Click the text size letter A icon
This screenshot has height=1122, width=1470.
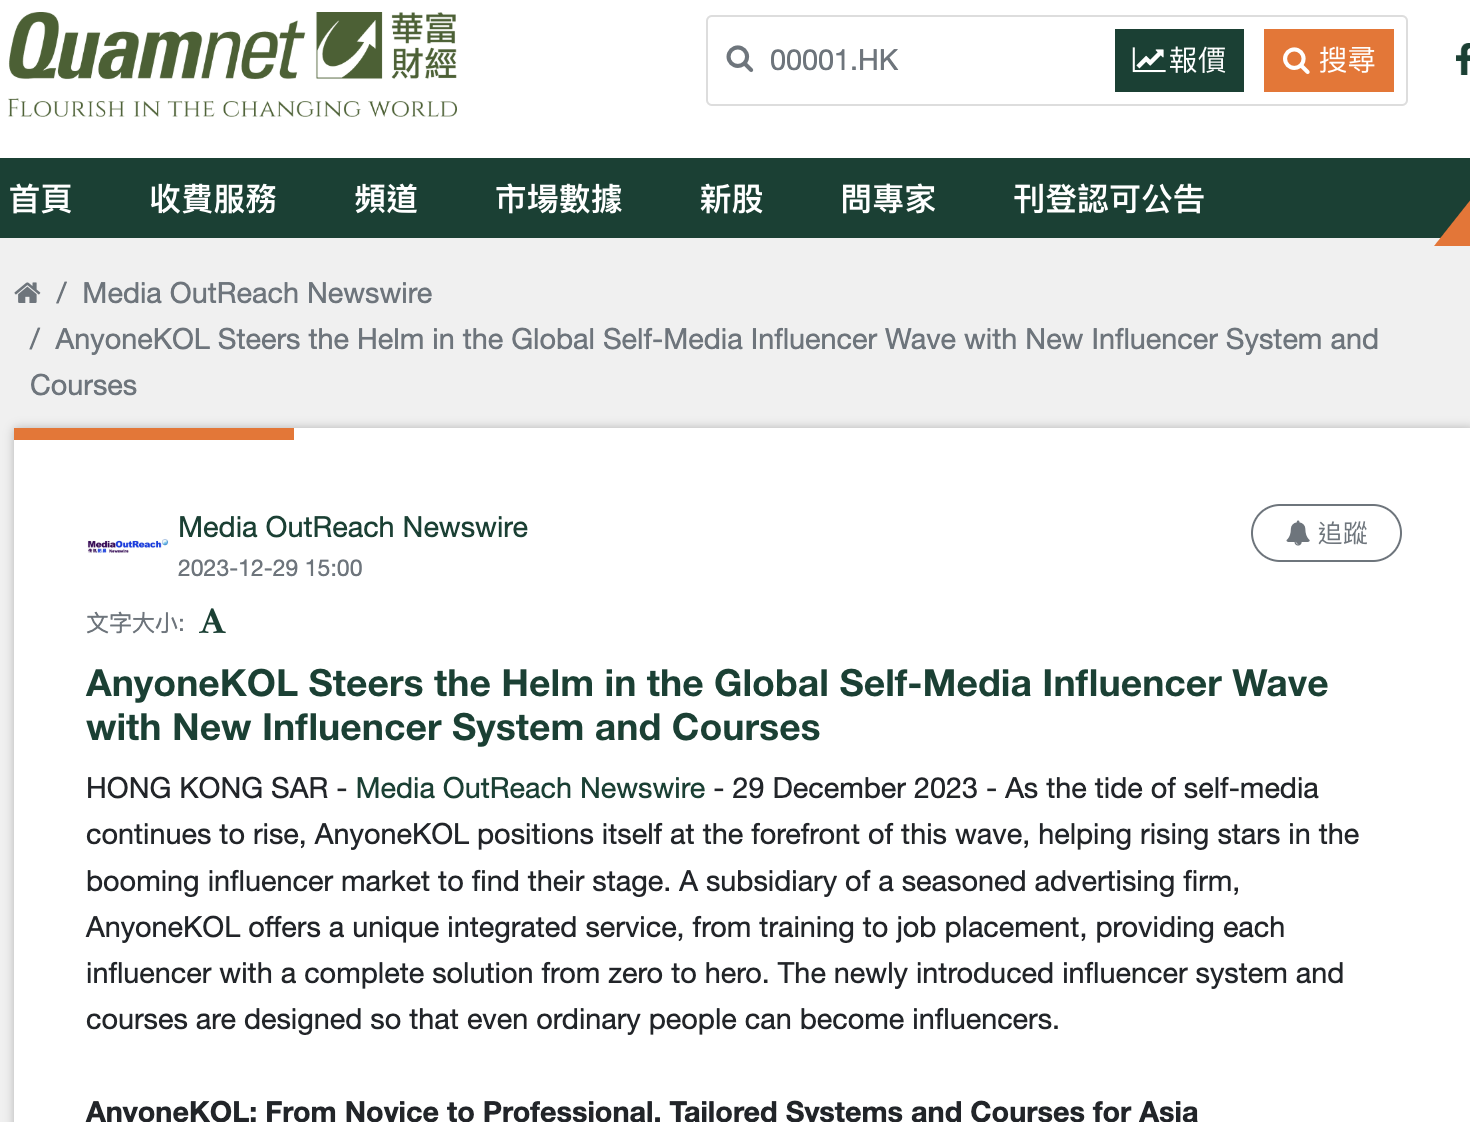tap(213, 622)
